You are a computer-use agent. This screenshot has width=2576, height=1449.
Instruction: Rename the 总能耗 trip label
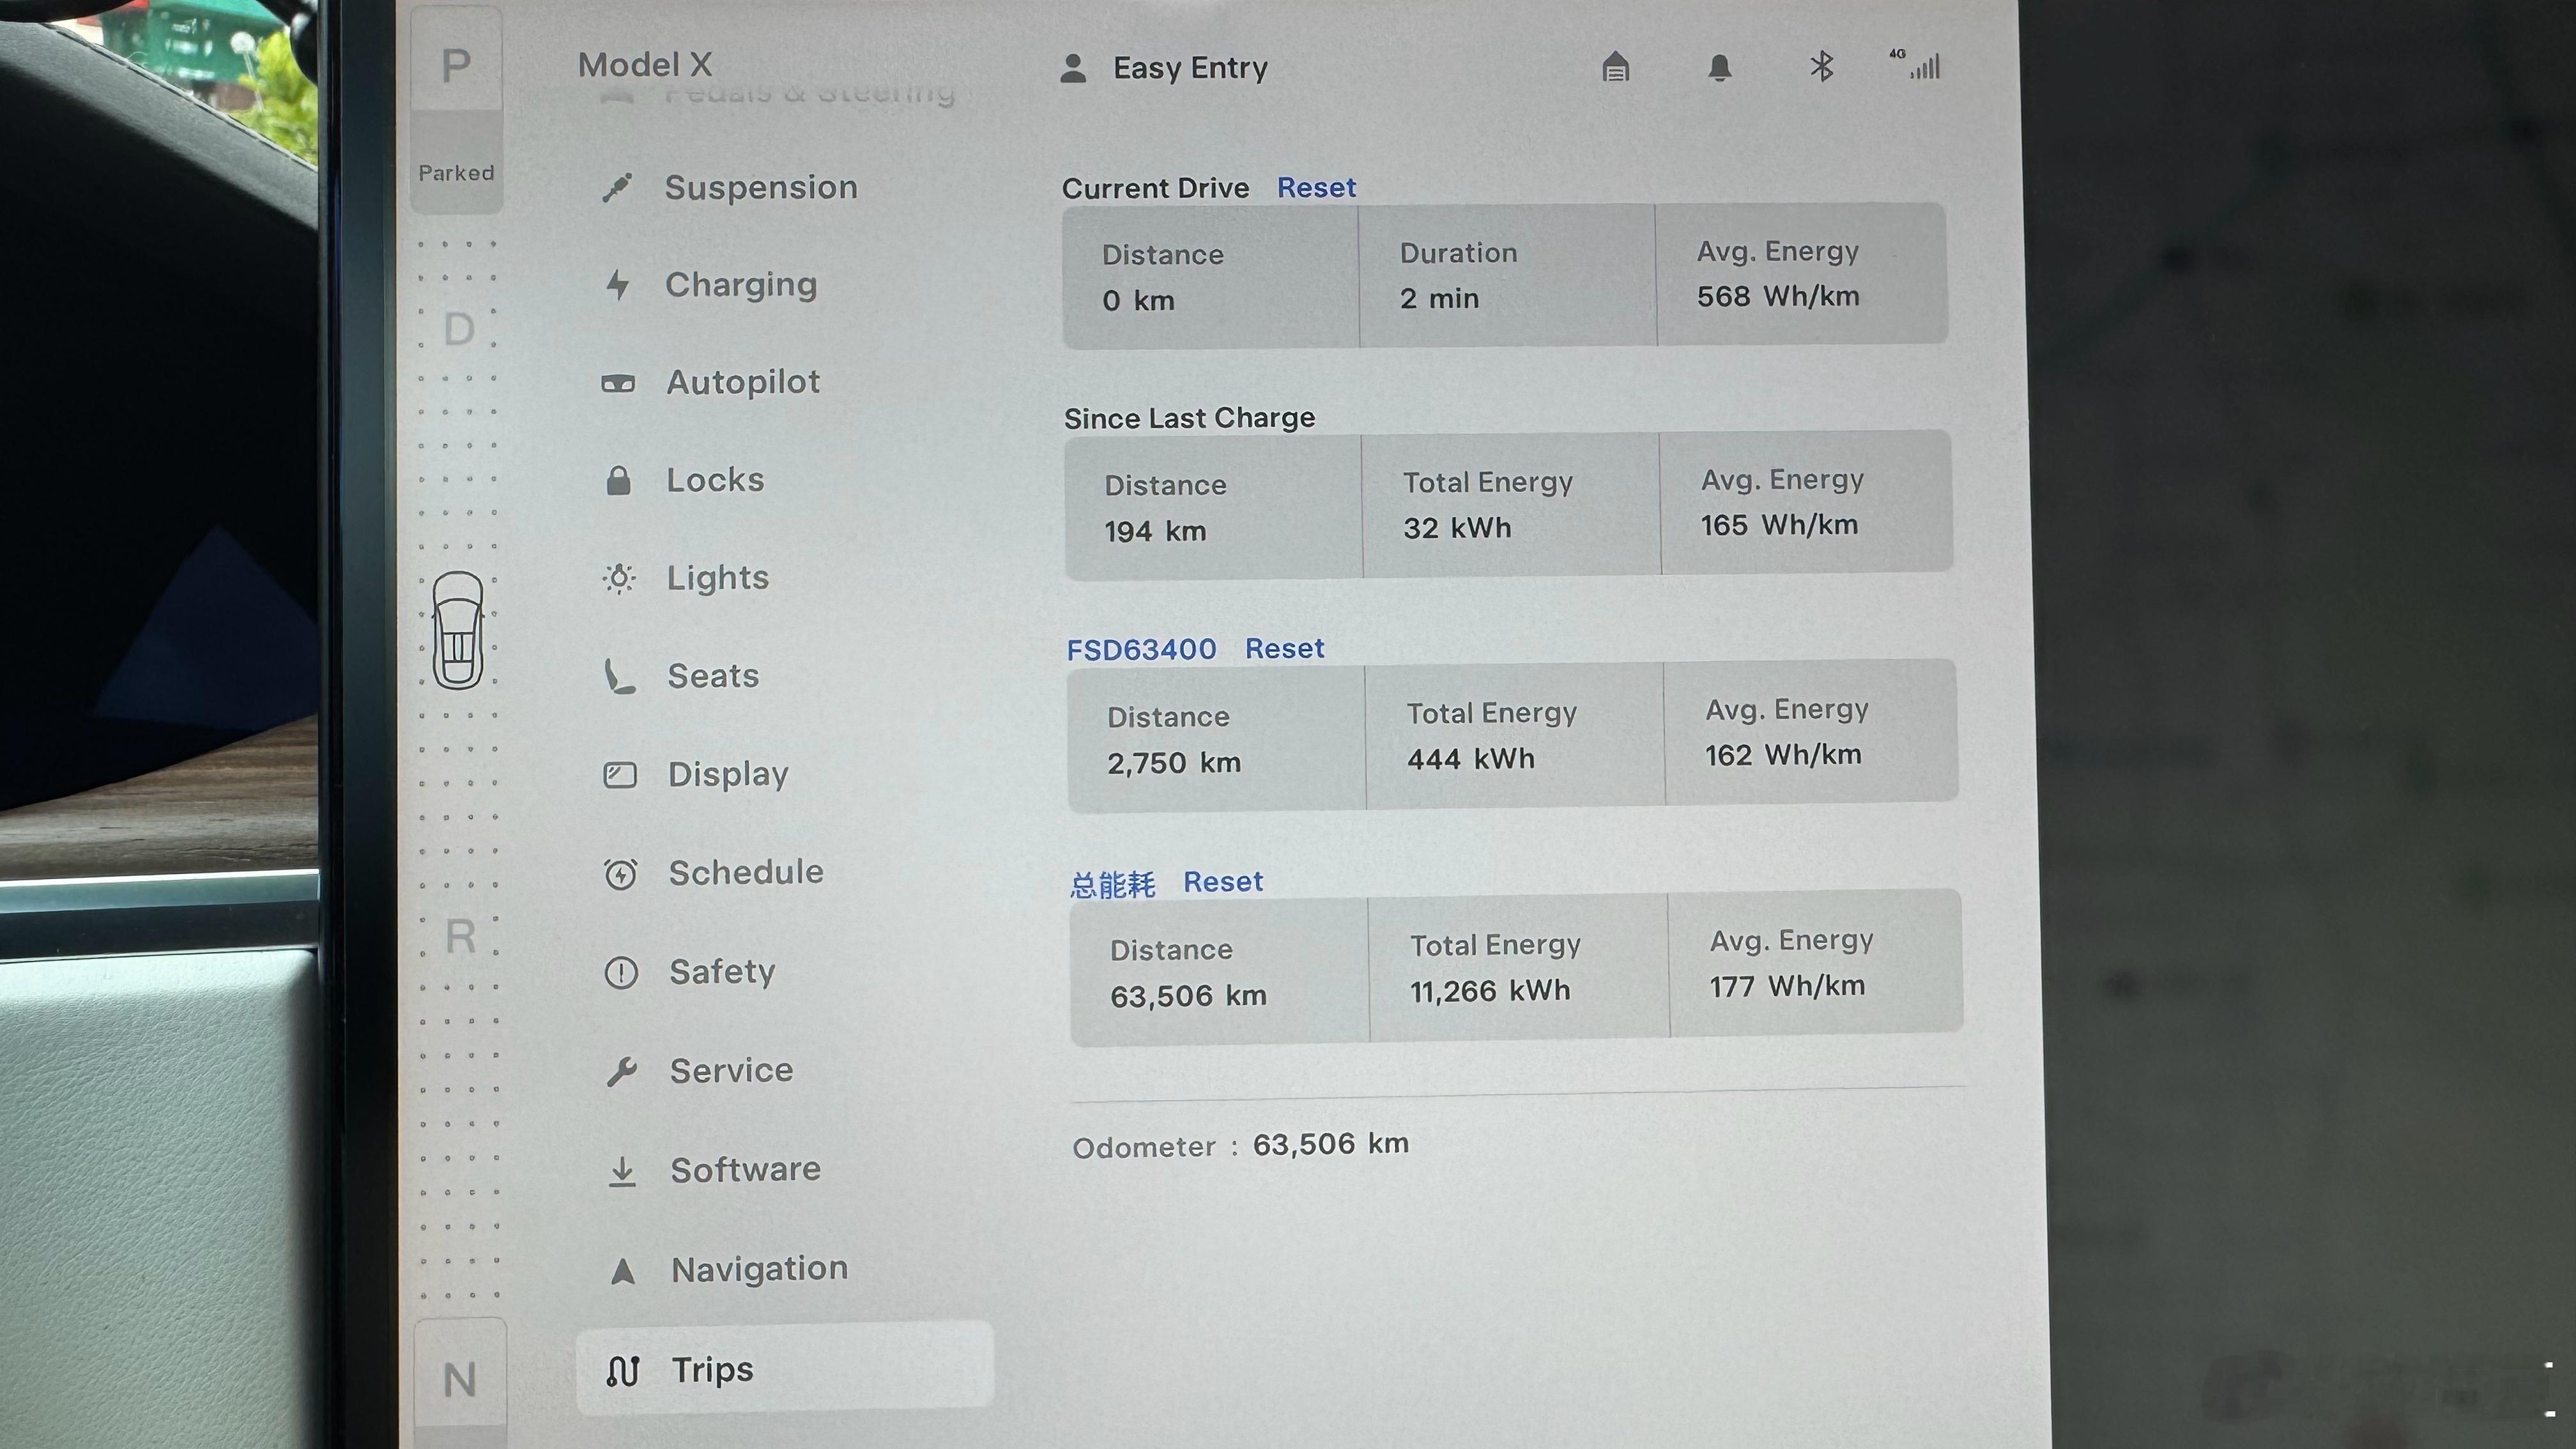(x=1112, y=885)
